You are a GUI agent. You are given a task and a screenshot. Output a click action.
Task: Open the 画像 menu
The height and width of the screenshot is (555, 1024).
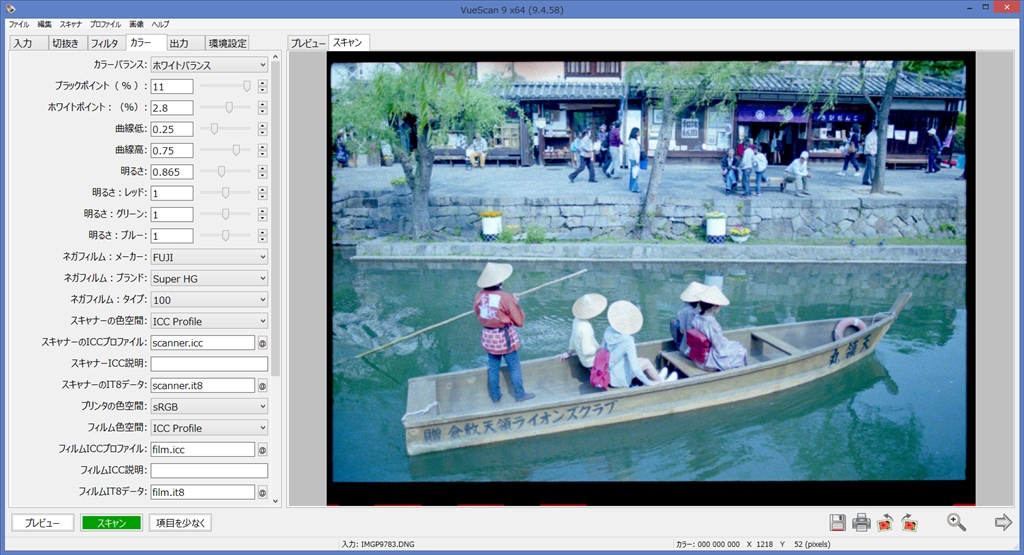(136, 24)
